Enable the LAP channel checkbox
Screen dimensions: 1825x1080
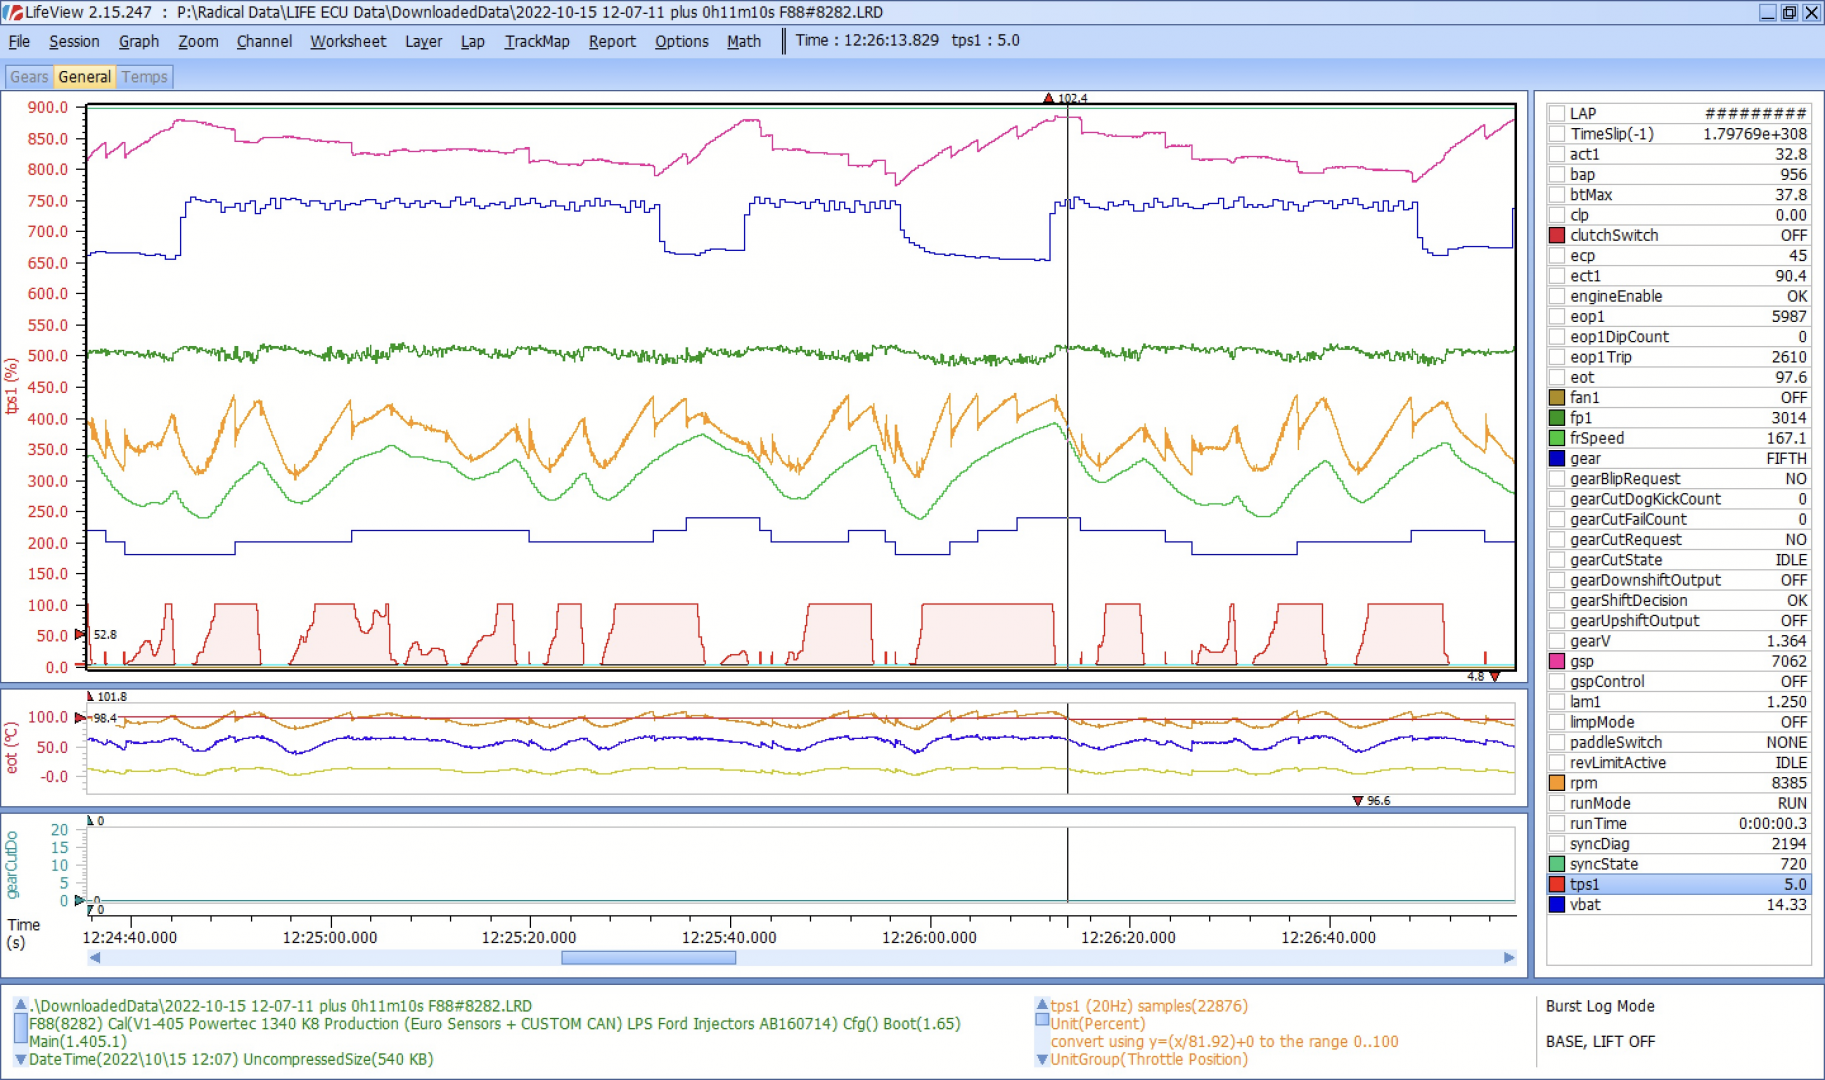pos(1556,114)
